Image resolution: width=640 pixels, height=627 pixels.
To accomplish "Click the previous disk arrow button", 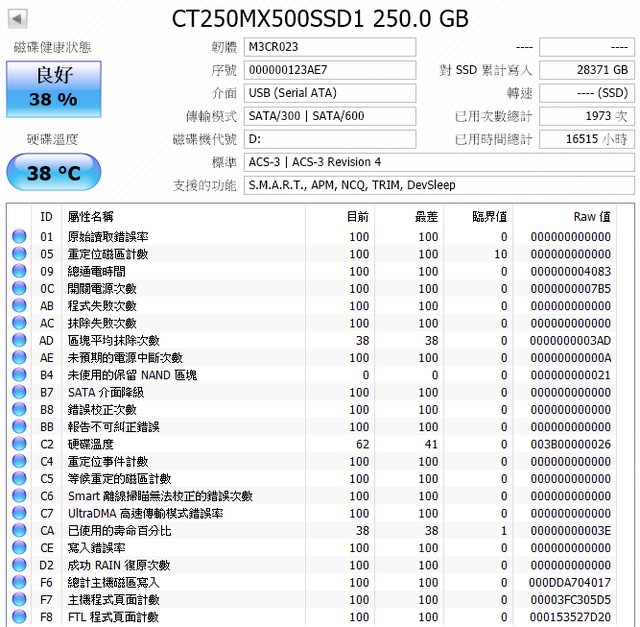I will coord(17,18).
